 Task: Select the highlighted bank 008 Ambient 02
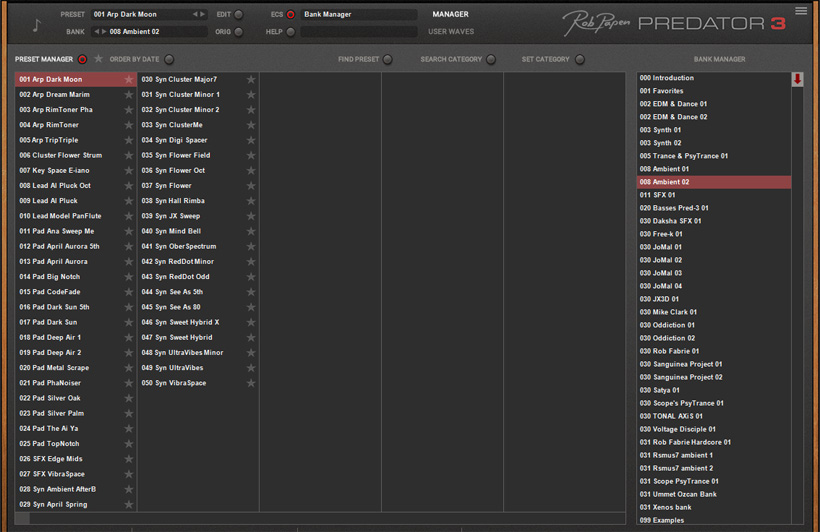pos(714,182)
